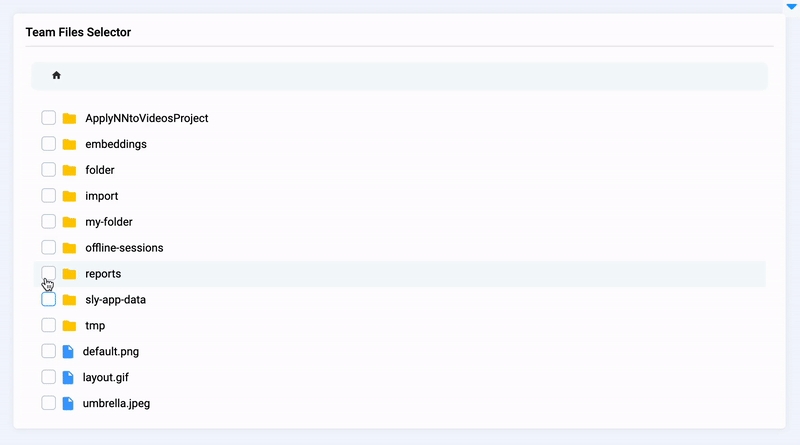Select the embeddings folder checkbox

pyautogui.click(x=48, y=144)
